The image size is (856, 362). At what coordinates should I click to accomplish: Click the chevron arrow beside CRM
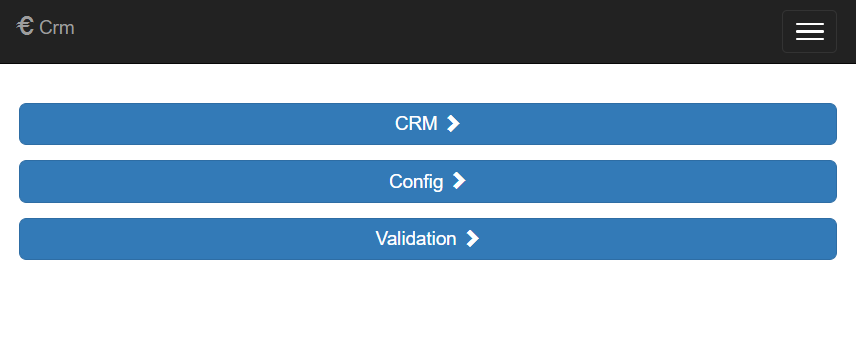(453, 124)
